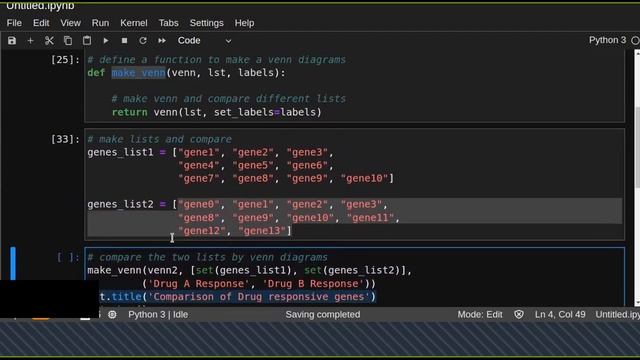Click the highlighted make_venn function name
640x360 pixels.
point(138,73)
